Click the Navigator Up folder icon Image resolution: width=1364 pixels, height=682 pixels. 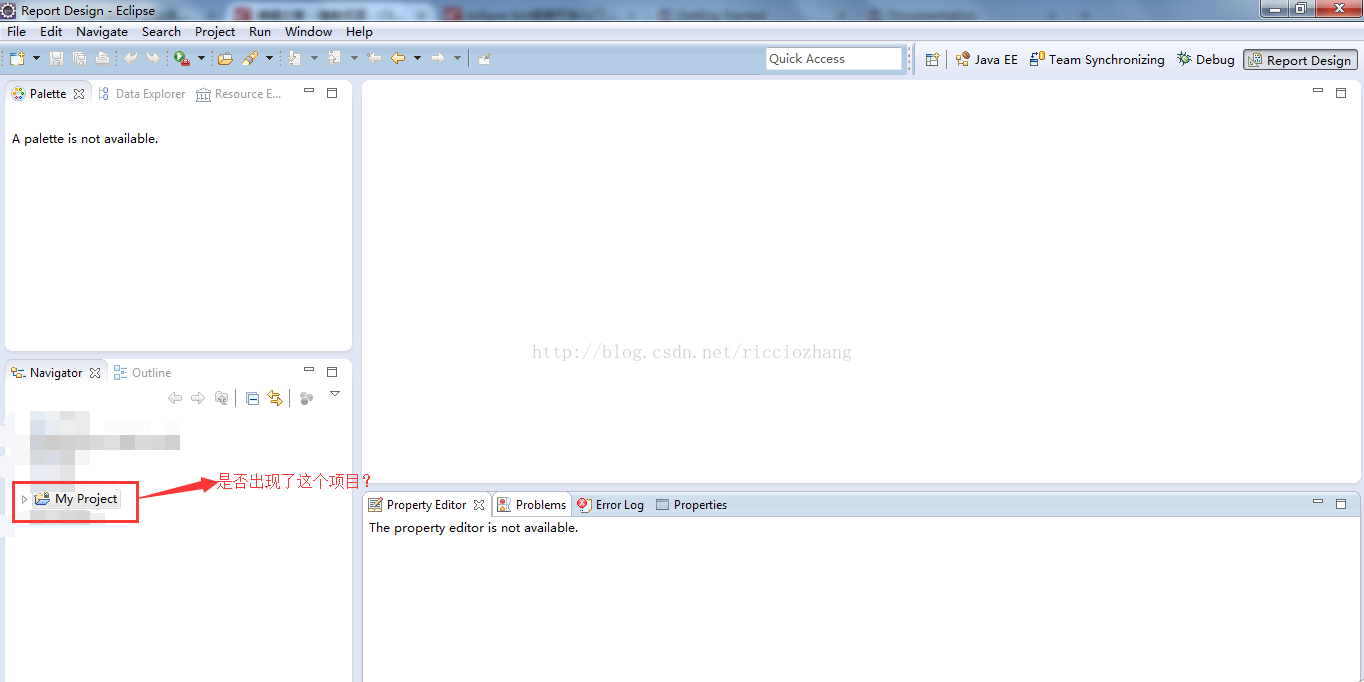[x=222, y=398]
